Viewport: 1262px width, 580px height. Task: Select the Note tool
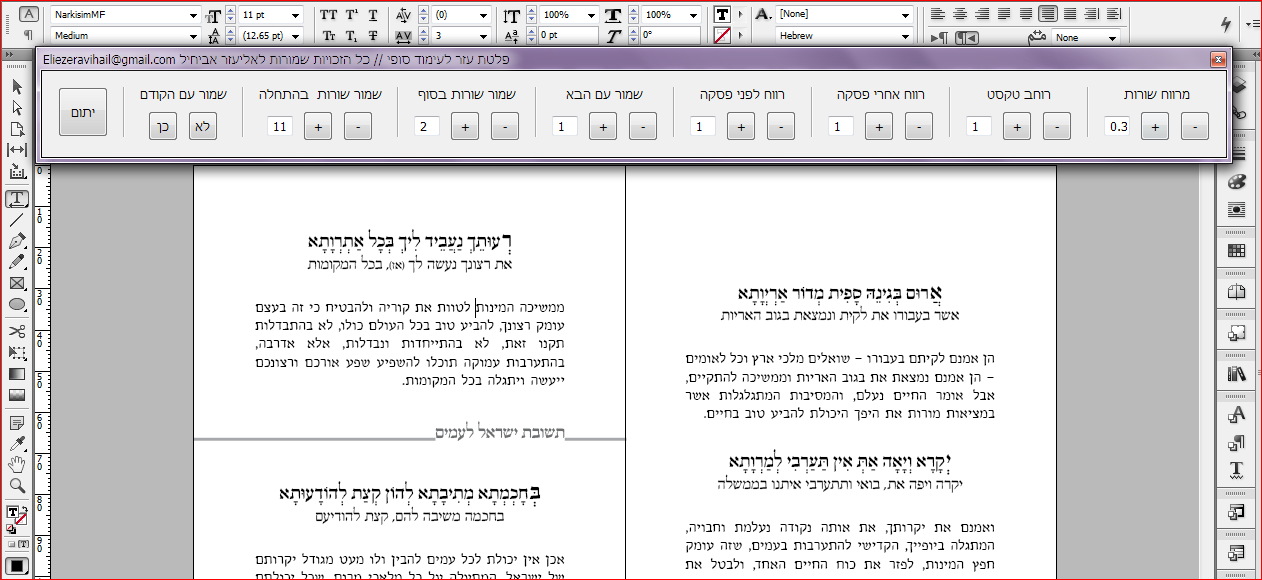pyautogui.click(x=17, y=422)
